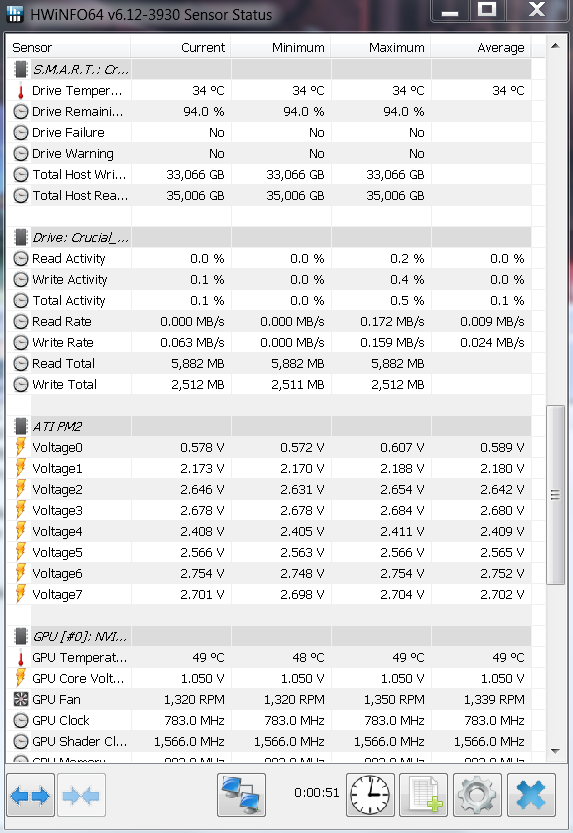The width and height of the screenshot is (573, 833).
Task: Select the Voltage3 sensor row
Action: tap(269, 510)
